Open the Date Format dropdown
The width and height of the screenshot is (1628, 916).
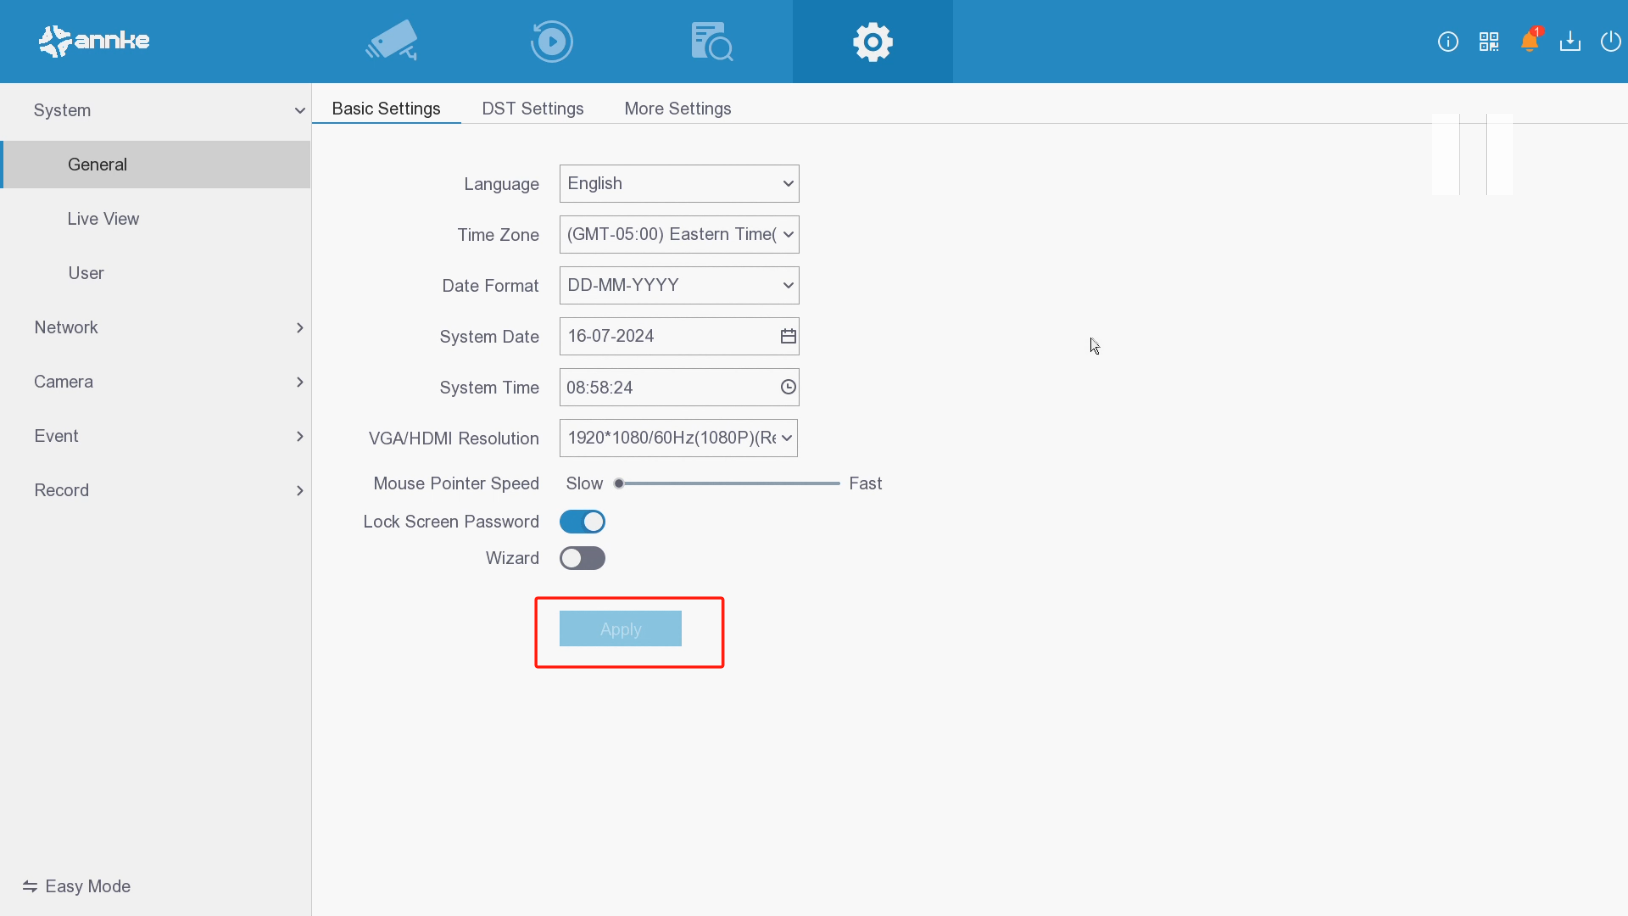coord(679,286)
